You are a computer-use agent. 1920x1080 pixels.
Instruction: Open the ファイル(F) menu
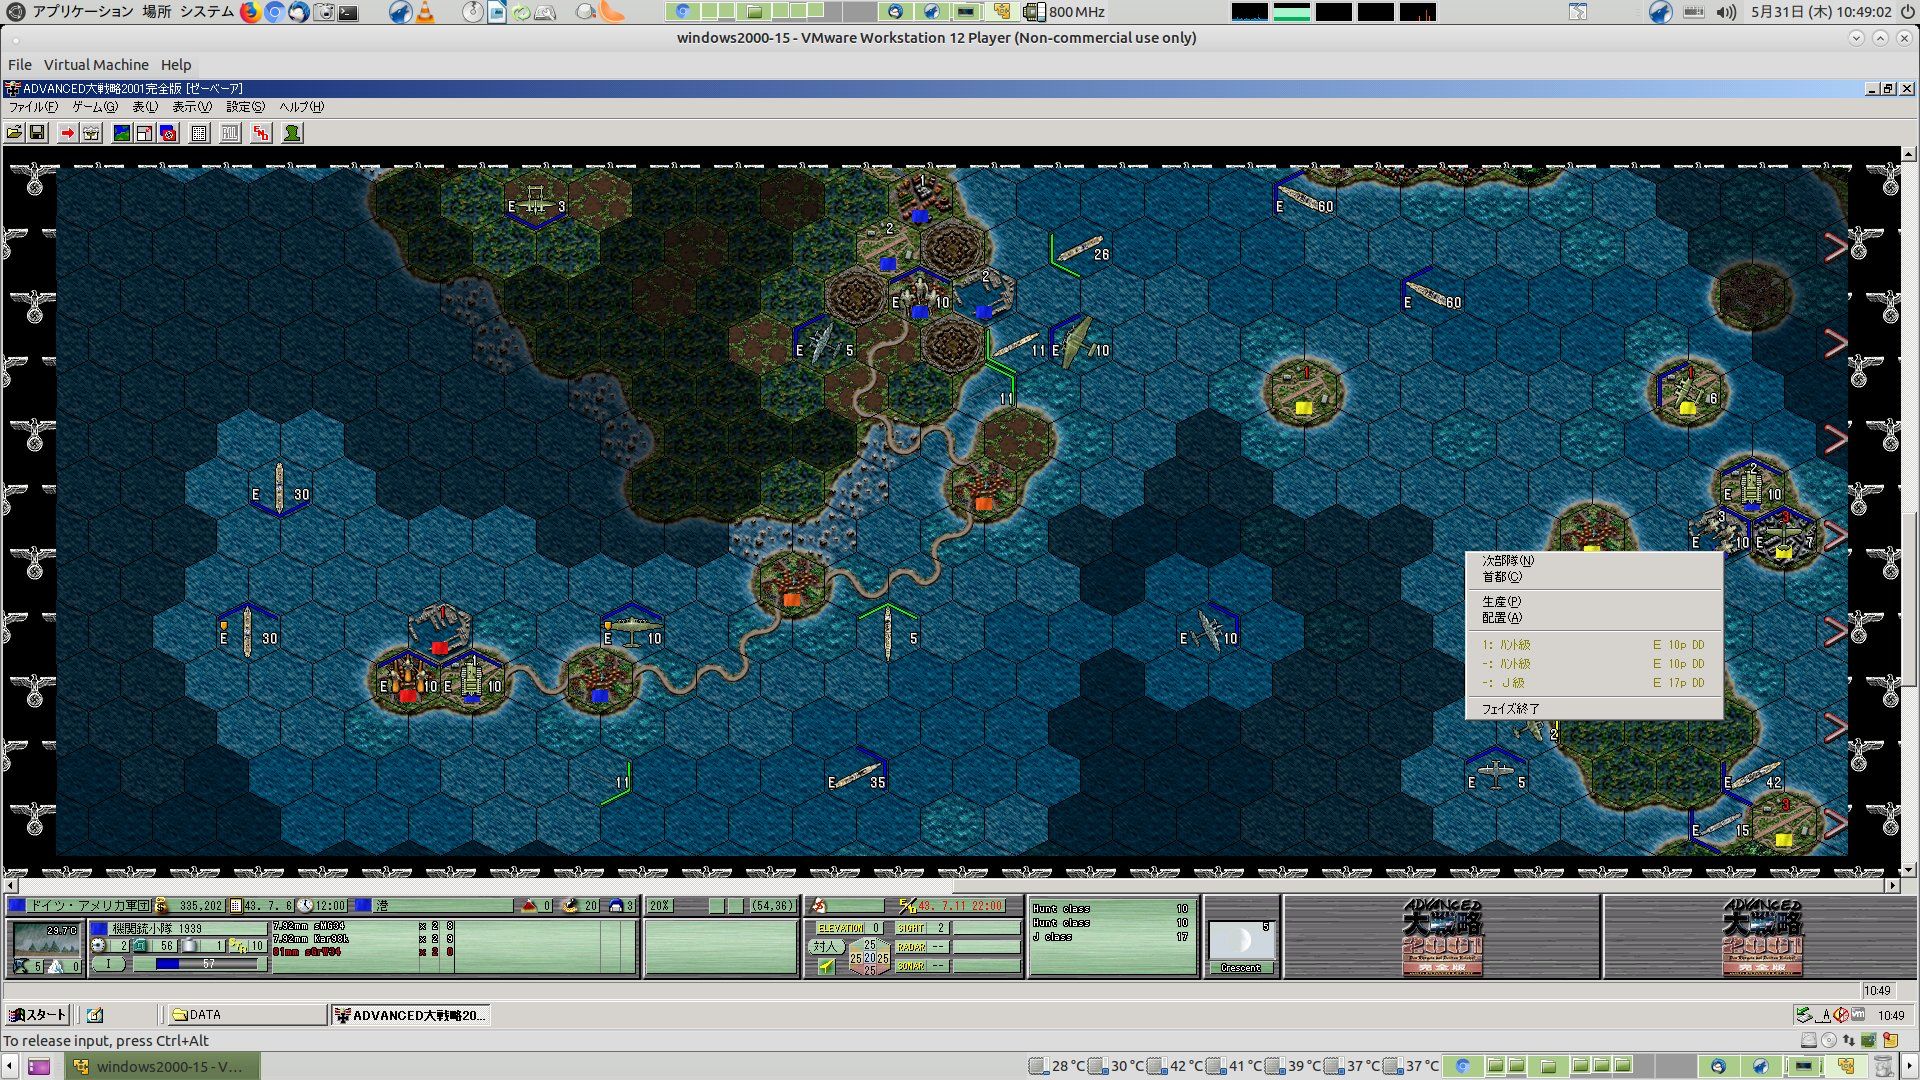coord(33,107)
